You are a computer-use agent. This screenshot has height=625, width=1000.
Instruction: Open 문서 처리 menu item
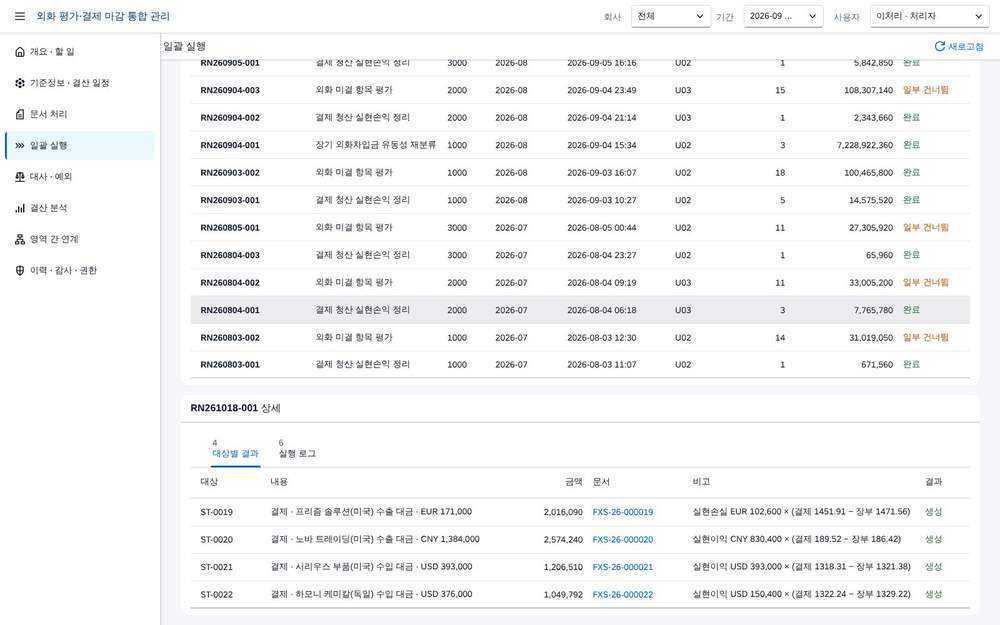click(x=80, y=114)
